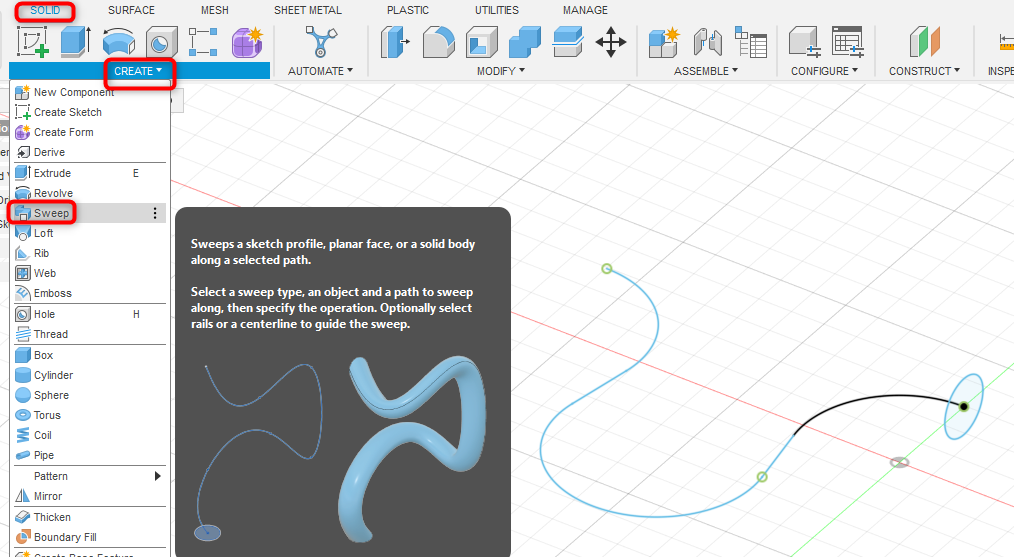Click the Create Form toolbar icon
1014x557 pixels.
click(x=247, y=42)
